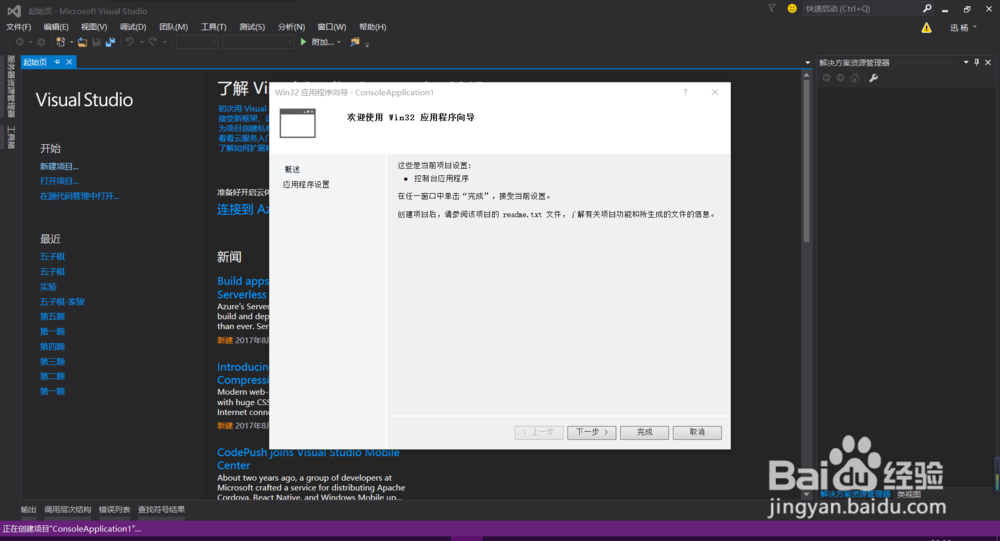This screenshot has width=1000, height=541.
Task: Click 取消 button in wizard
Action: pyautogui.click(x=697, y=433)
